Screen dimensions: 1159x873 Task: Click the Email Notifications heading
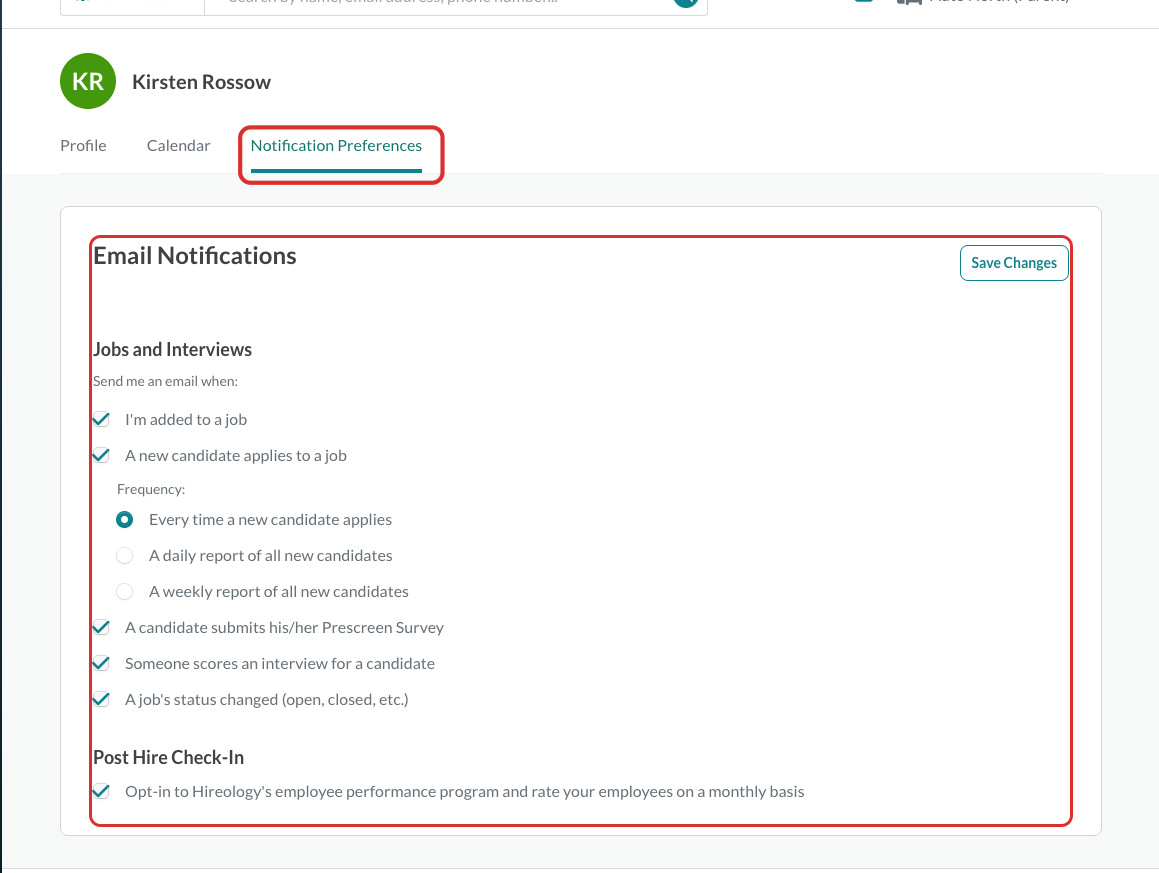coord(195,256)
